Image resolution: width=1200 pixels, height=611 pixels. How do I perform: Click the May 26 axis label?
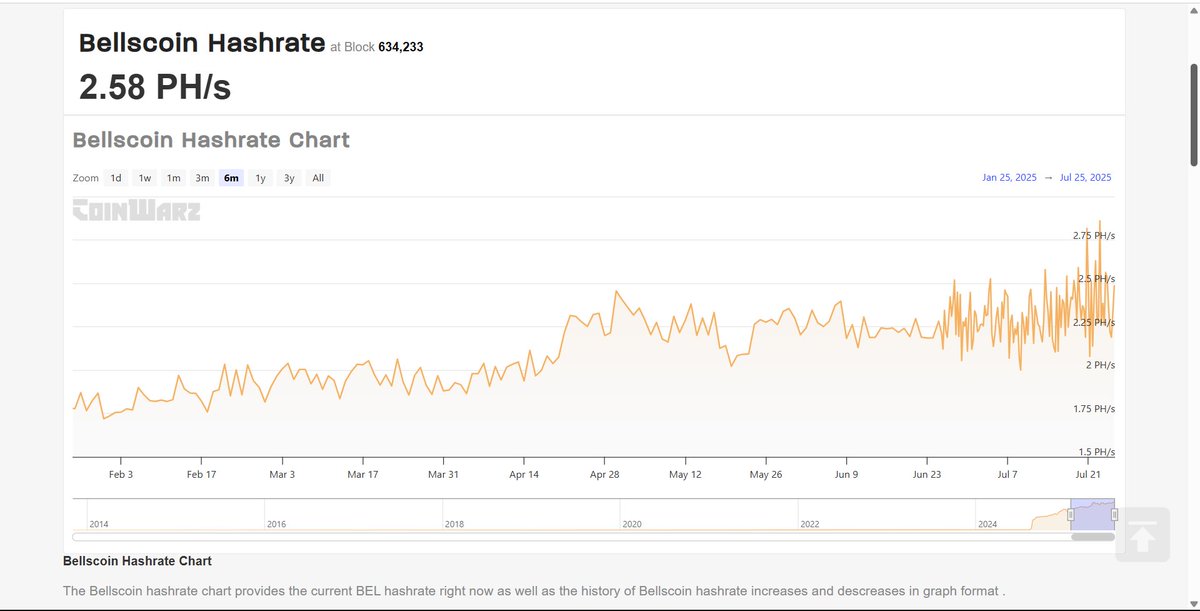[766, 474]
